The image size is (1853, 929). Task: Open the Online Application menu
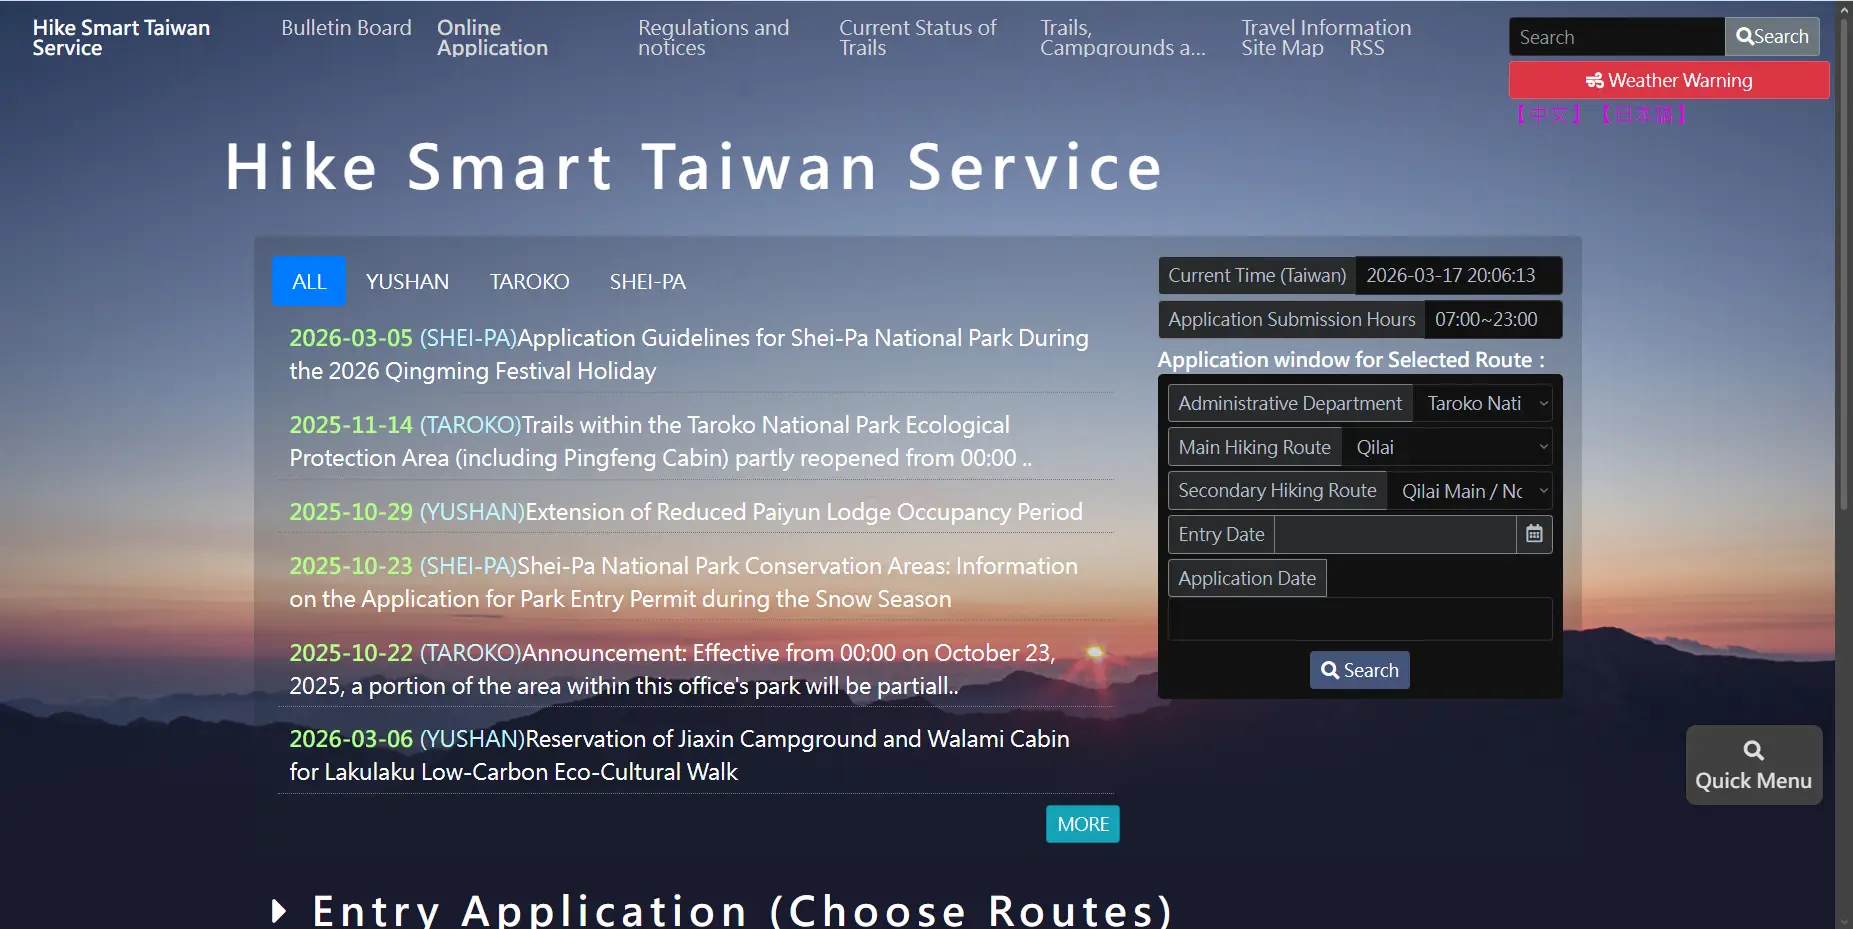point(492,38)
